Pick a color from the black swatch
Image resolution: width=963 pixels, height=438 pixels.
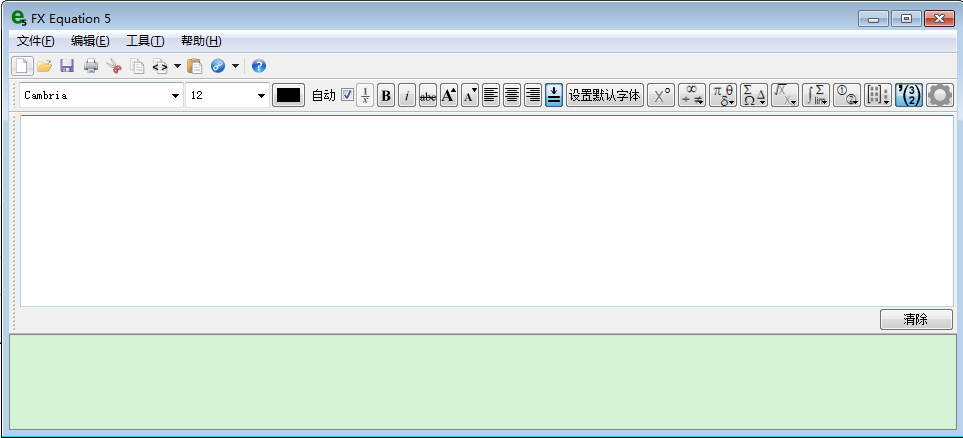click(x=289, y=95)
